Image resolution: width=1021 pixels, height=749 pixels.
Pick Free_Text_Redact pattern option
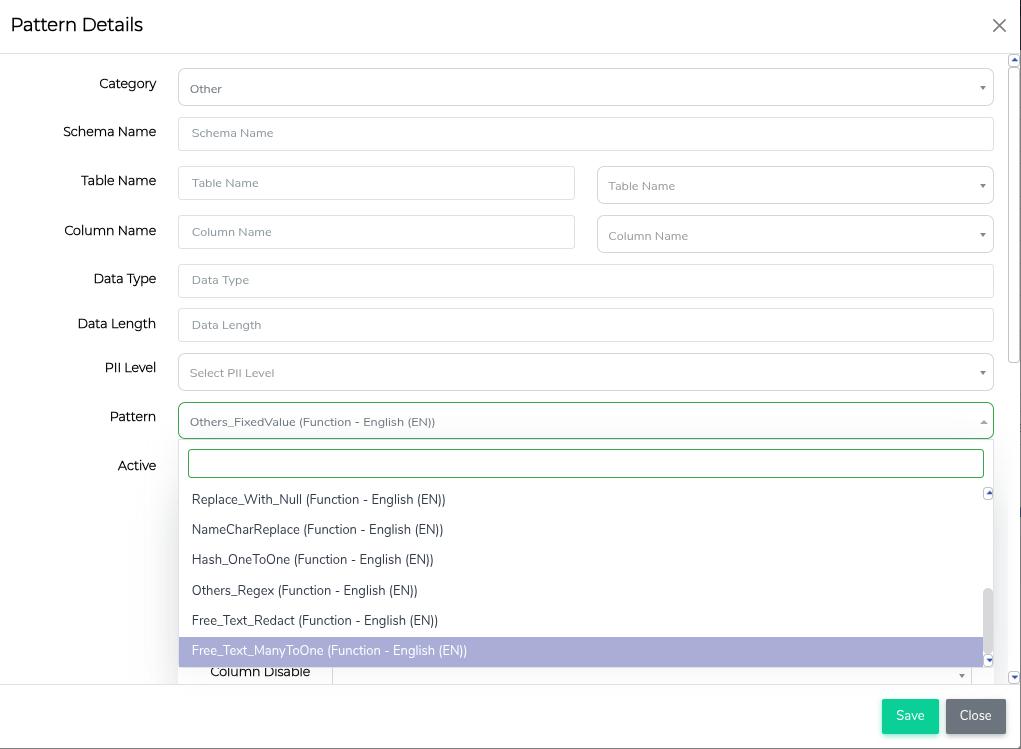(x=314, y=621)
